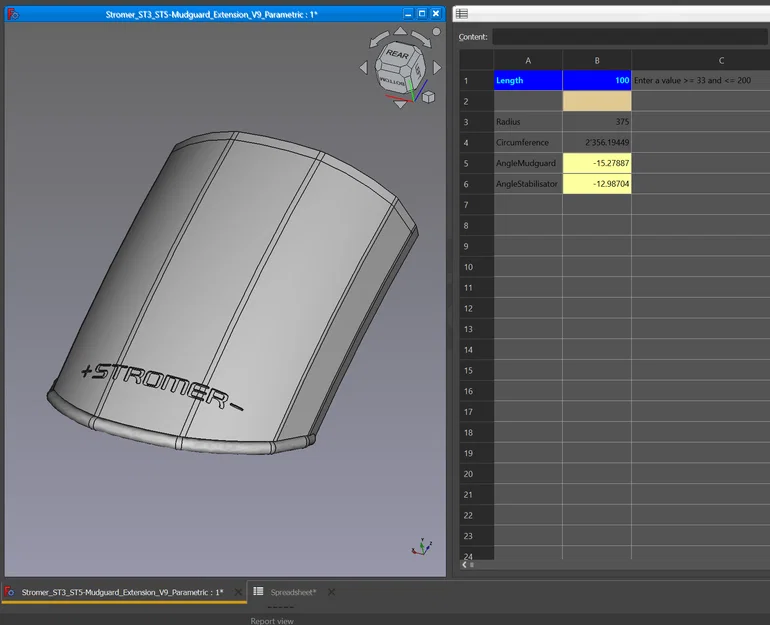The image size is (770, 625).
Task: Rotate view down with navigation cube bottom arrow
Action: click(400, 104)
